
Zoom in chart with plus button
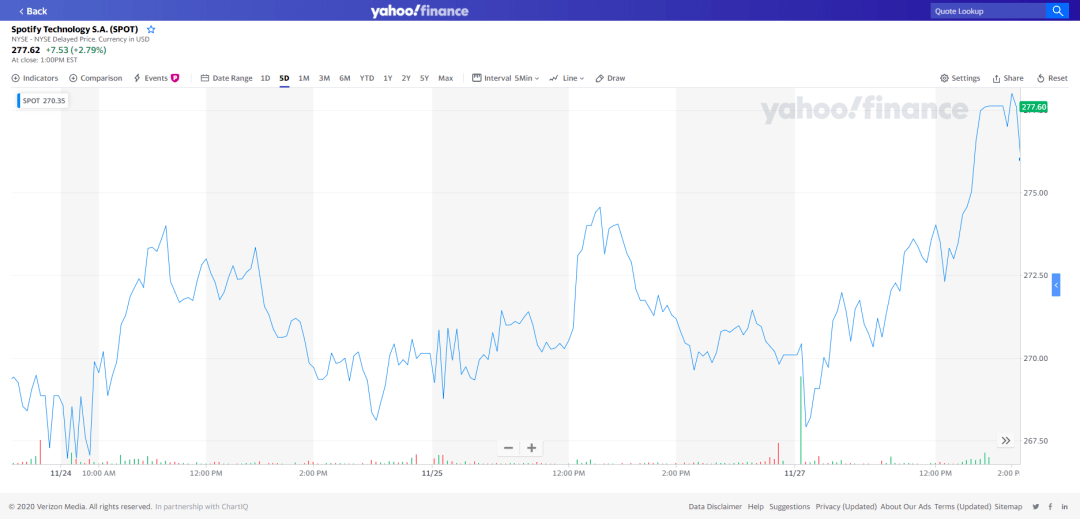tap(532, 448)
